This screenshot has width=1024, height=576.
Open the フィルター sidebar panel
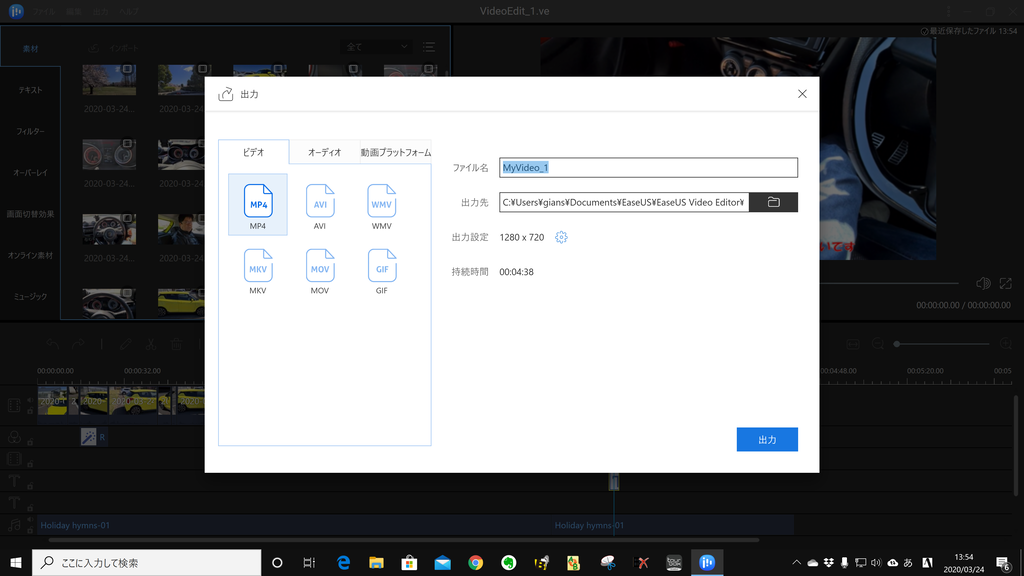30,131
